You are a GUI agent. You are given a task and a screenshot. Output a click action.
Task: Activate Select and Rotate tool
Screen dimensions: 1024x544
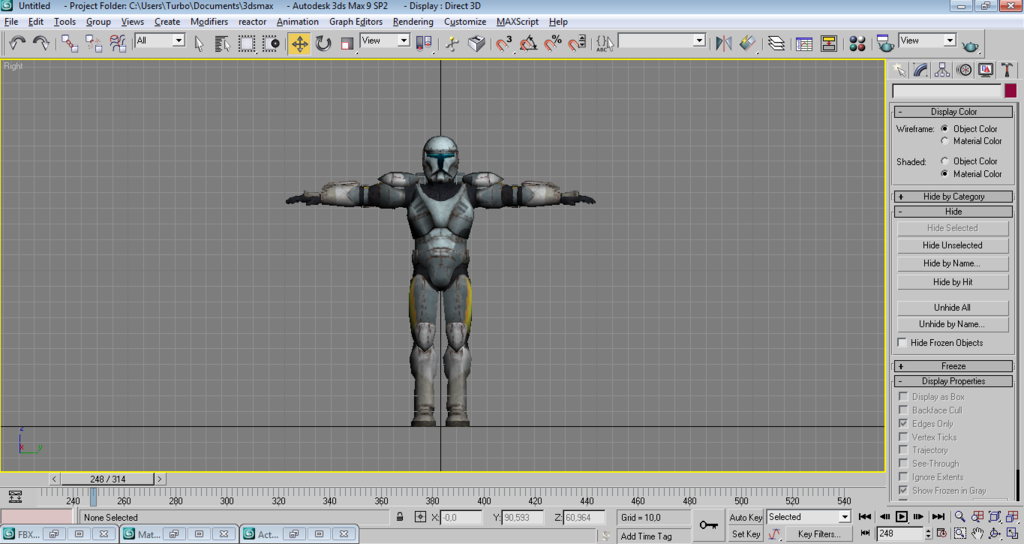tap(323, 44)
